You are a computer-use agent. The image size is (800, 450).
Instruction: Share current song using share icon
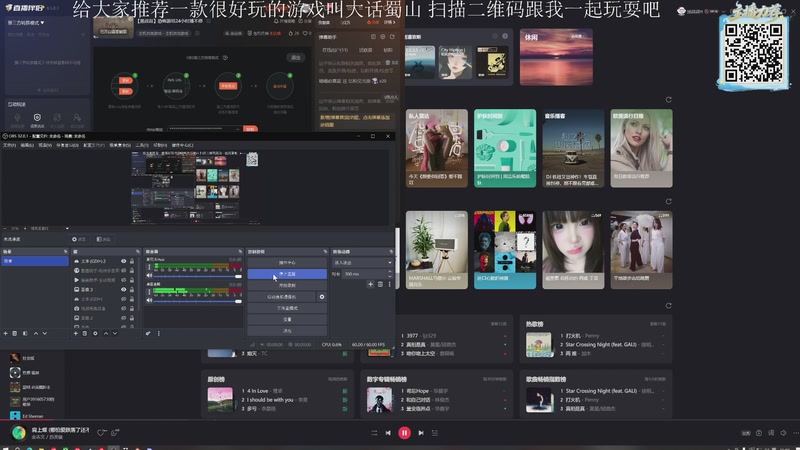(115, 433)
